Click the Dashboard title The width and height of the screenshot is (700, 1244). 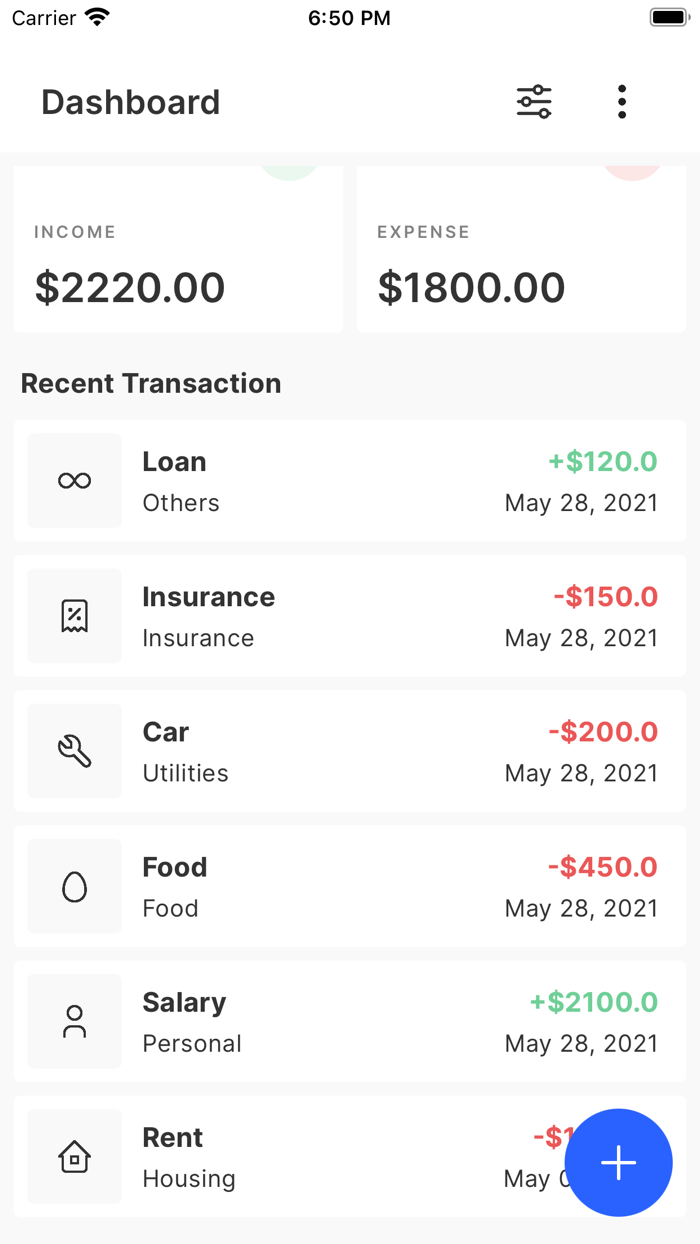tap(130, 101)
